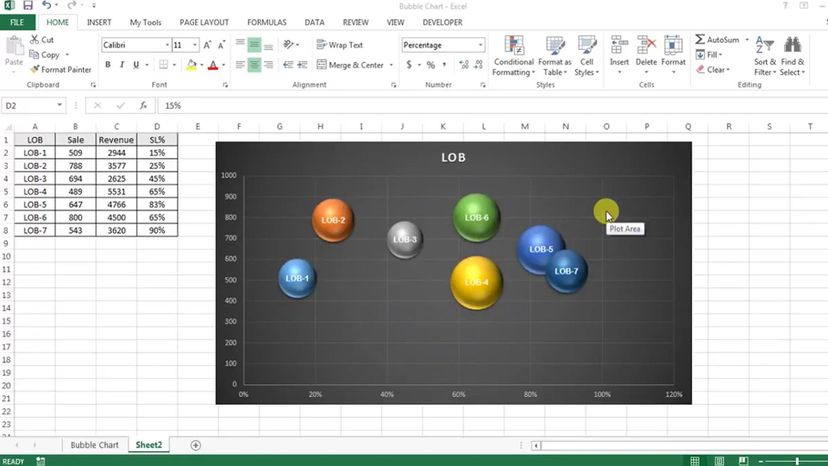Open Conditional Formatting menu

click(514, 56)
